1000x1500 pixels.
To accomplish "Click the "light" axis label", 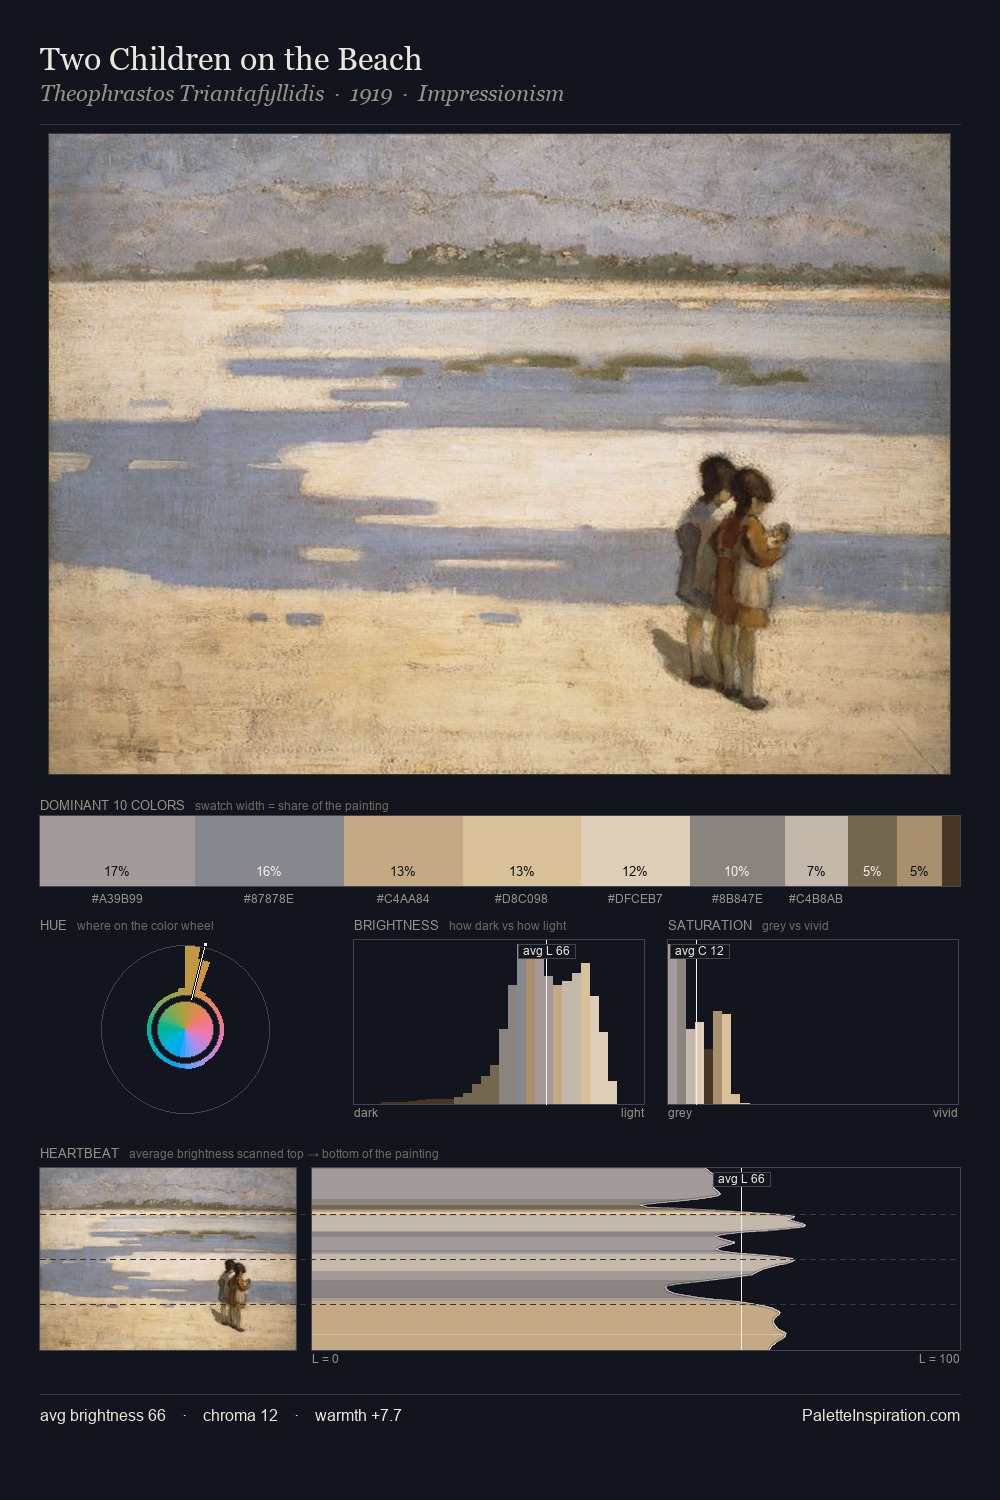I will (633, 1113).
